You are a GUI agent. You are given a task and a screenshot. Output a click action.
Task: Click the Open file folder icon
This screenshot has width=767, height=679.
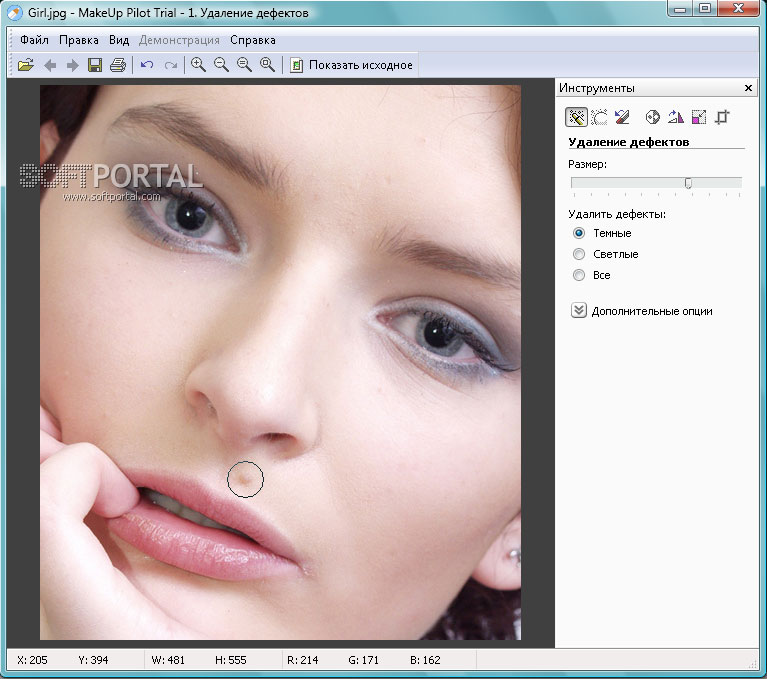click(x=26, y=65)
